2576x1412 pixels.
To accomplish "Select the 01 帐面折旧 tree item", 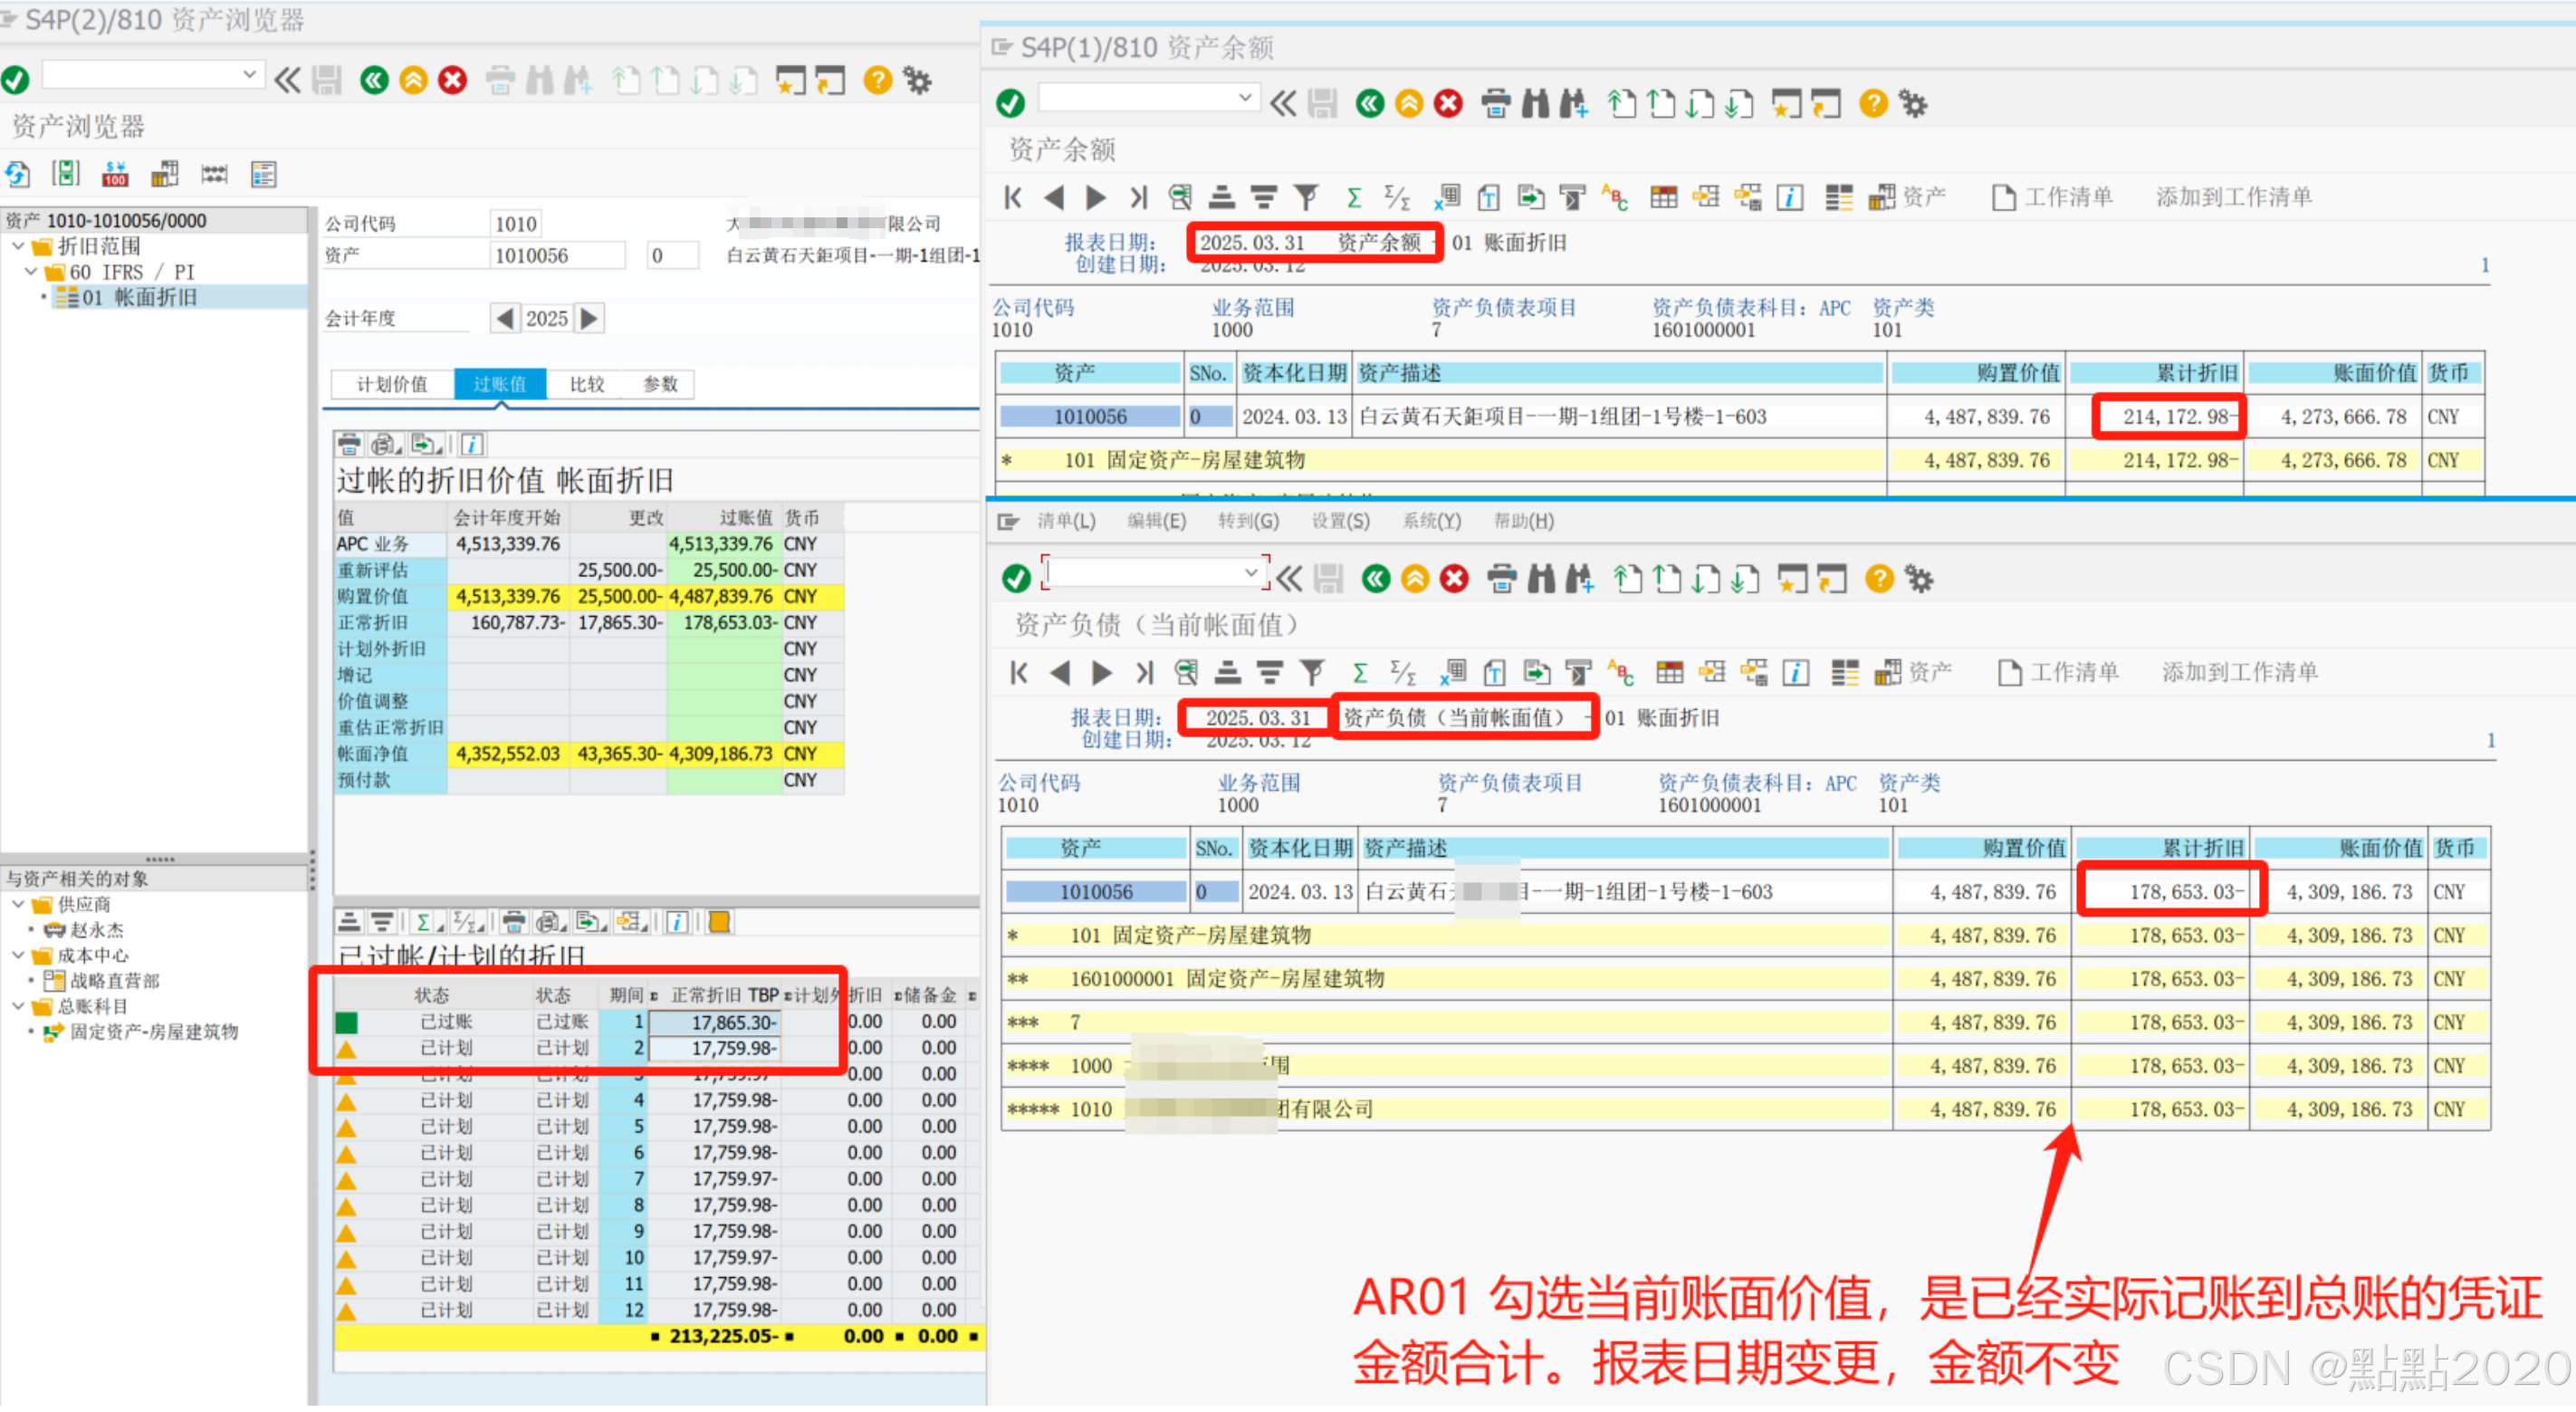I will 139,297.
